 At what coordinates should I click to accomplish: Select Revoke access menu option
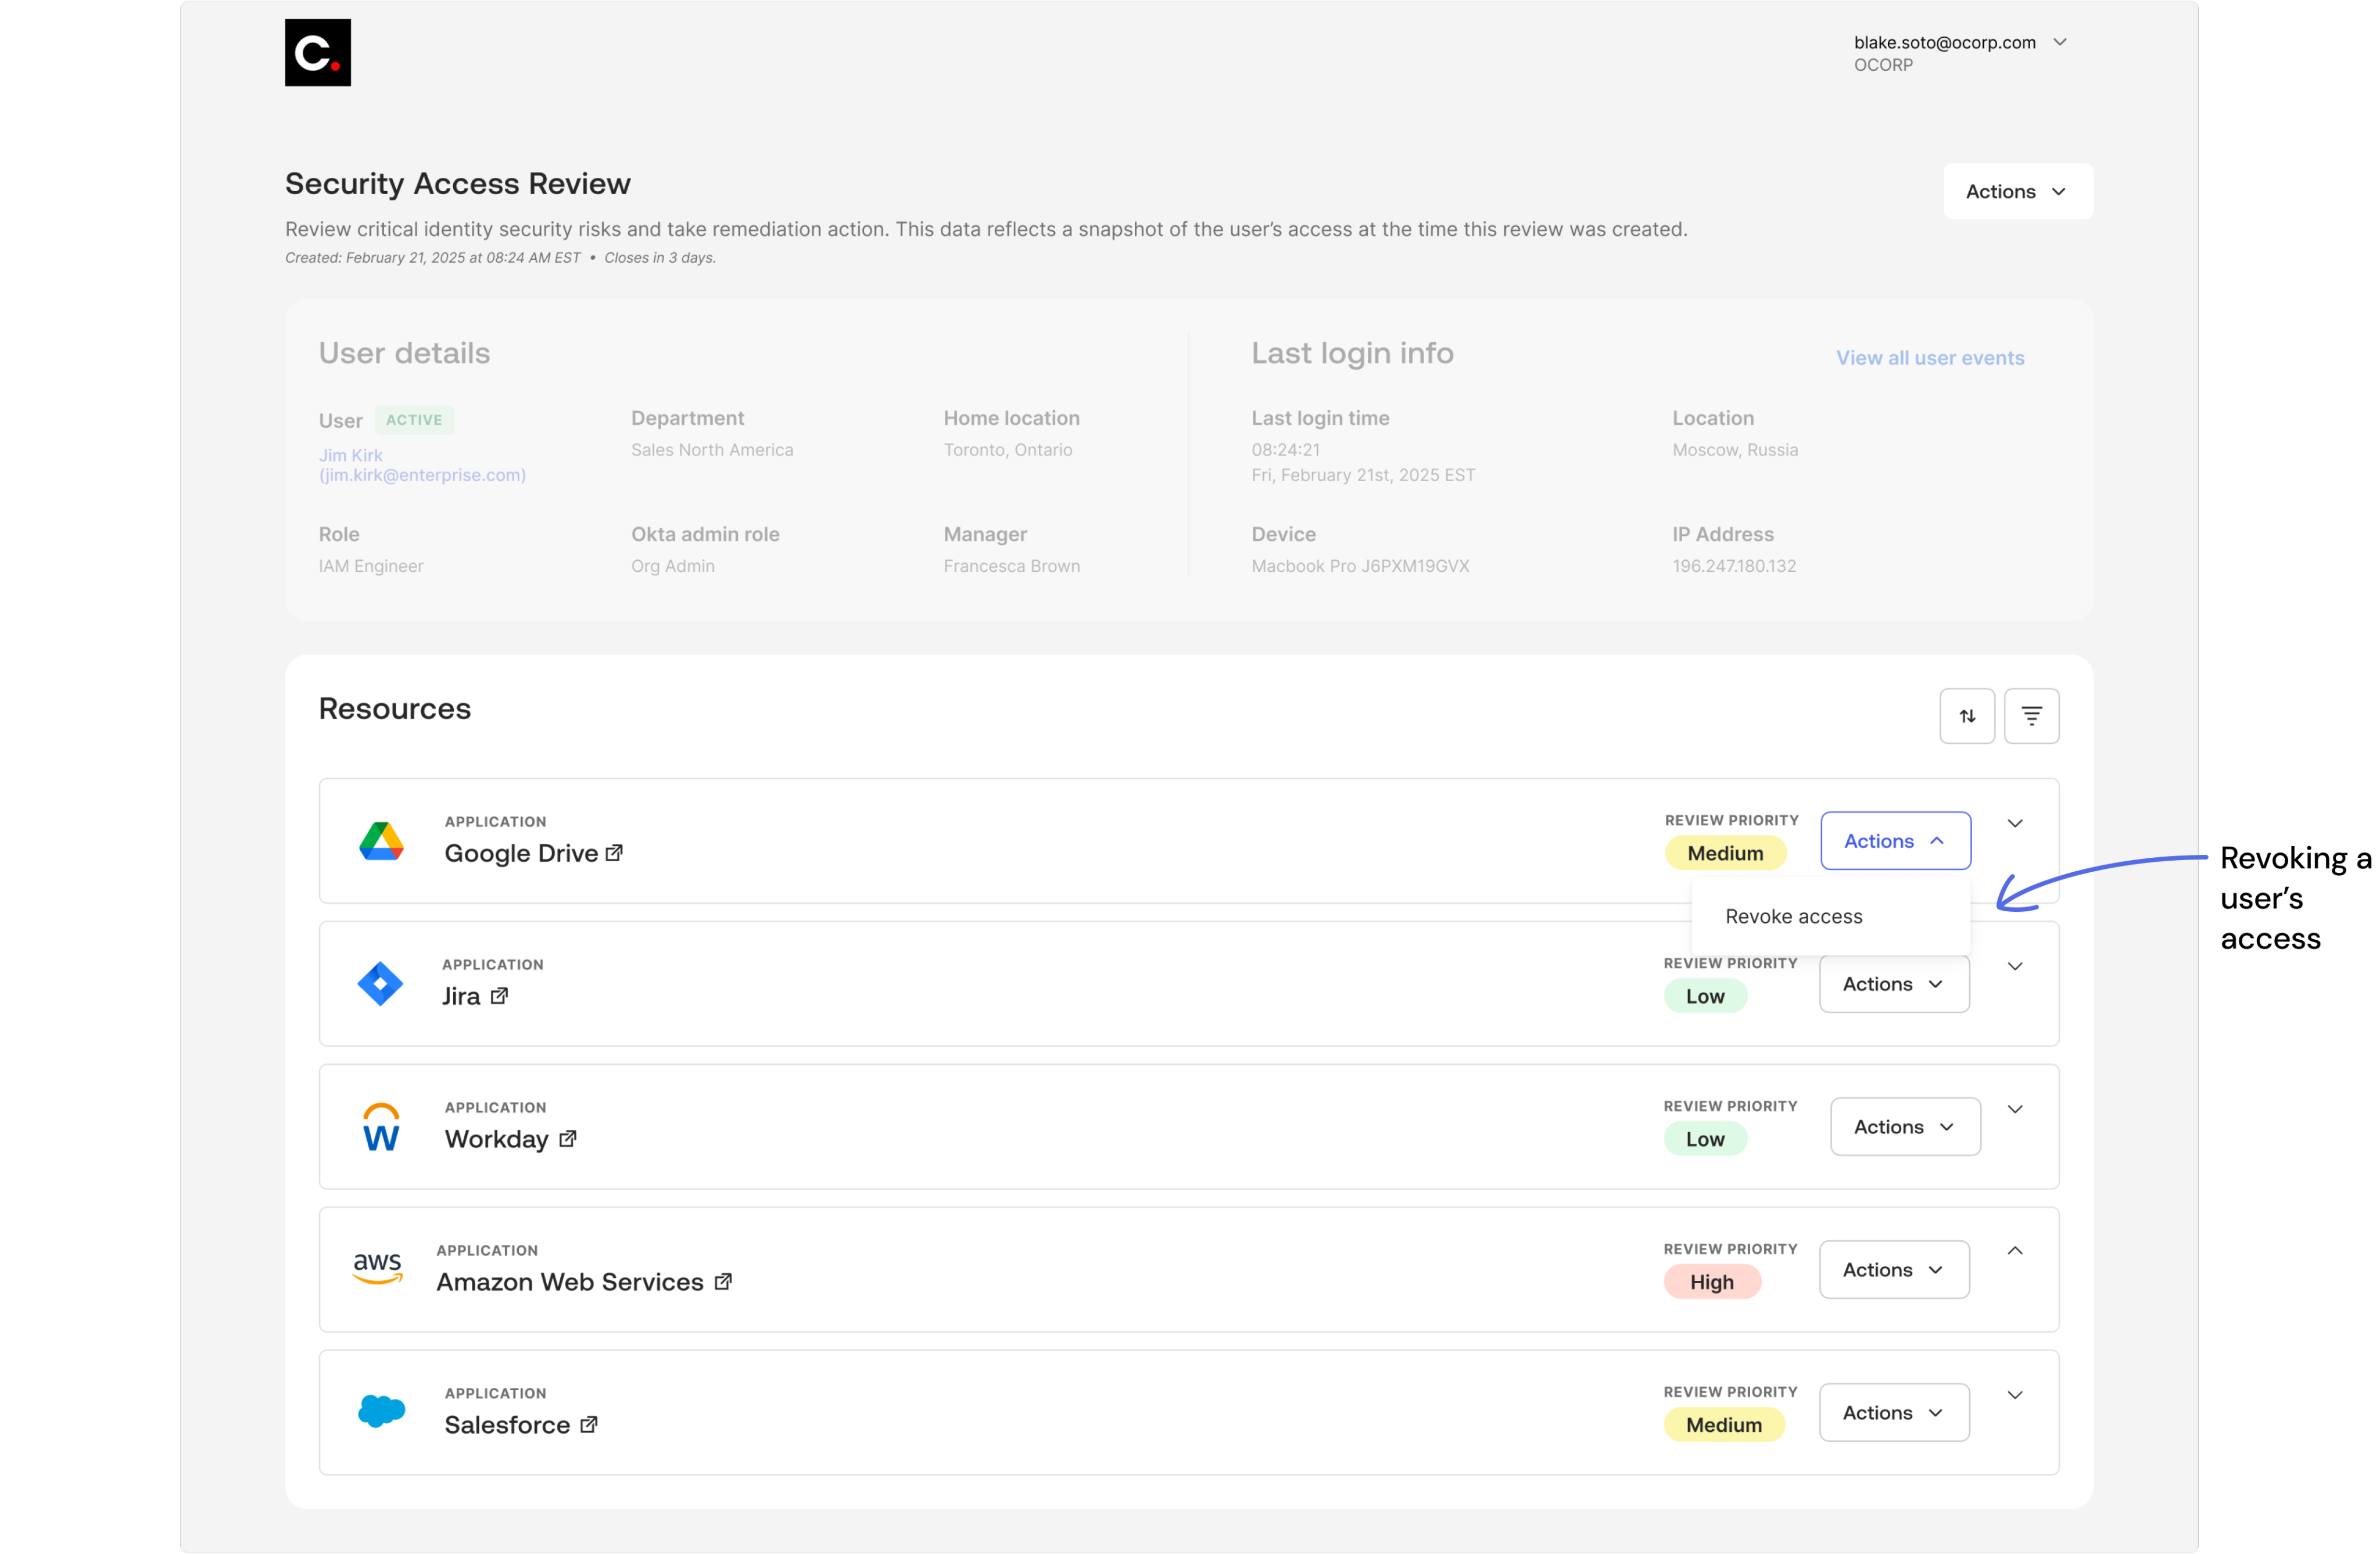[x=1793, y=917]
